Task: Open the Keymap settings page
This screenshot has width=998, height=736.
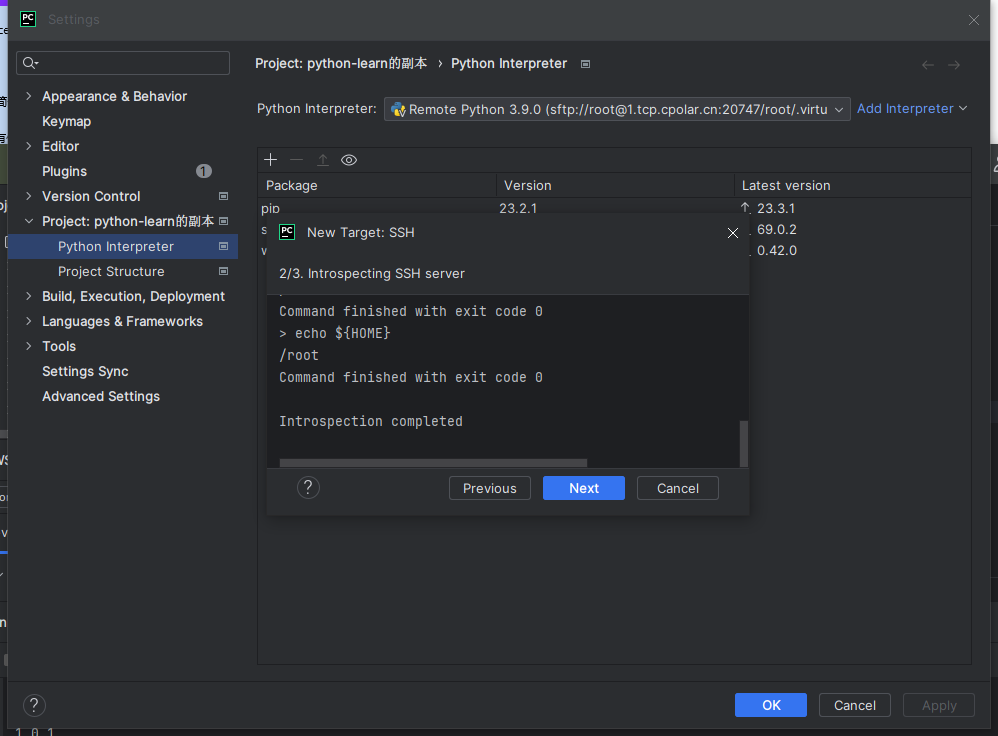Action: 66,121
